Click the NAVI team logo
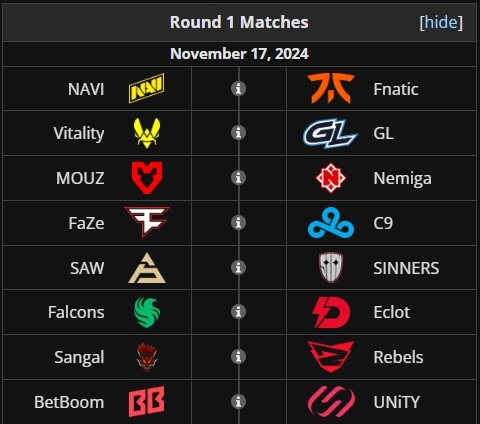 pos(147,88)
